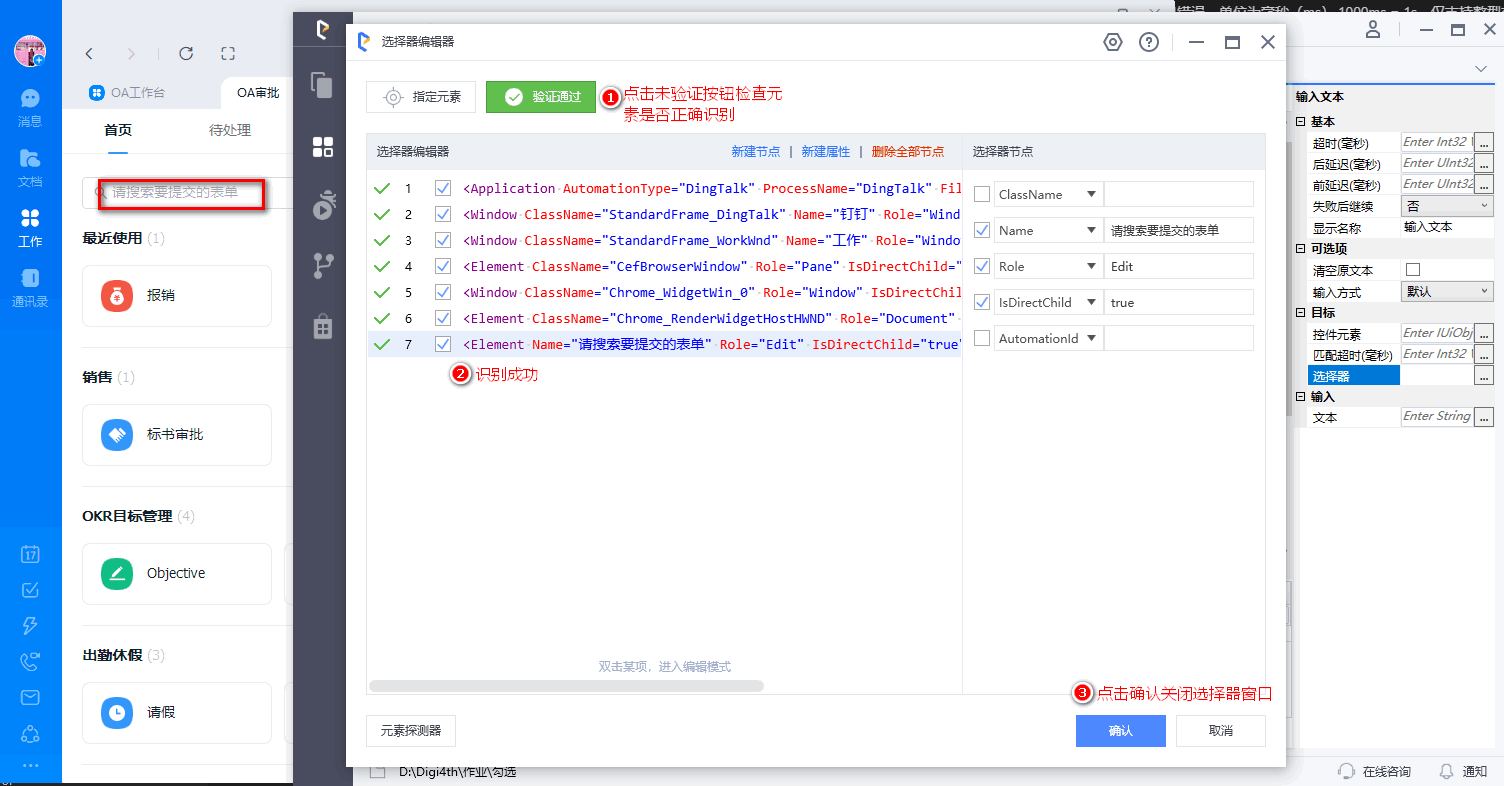Screen dimensions: 1504x786
Task: Click the 新建节点 link
Action: point(756,152)
